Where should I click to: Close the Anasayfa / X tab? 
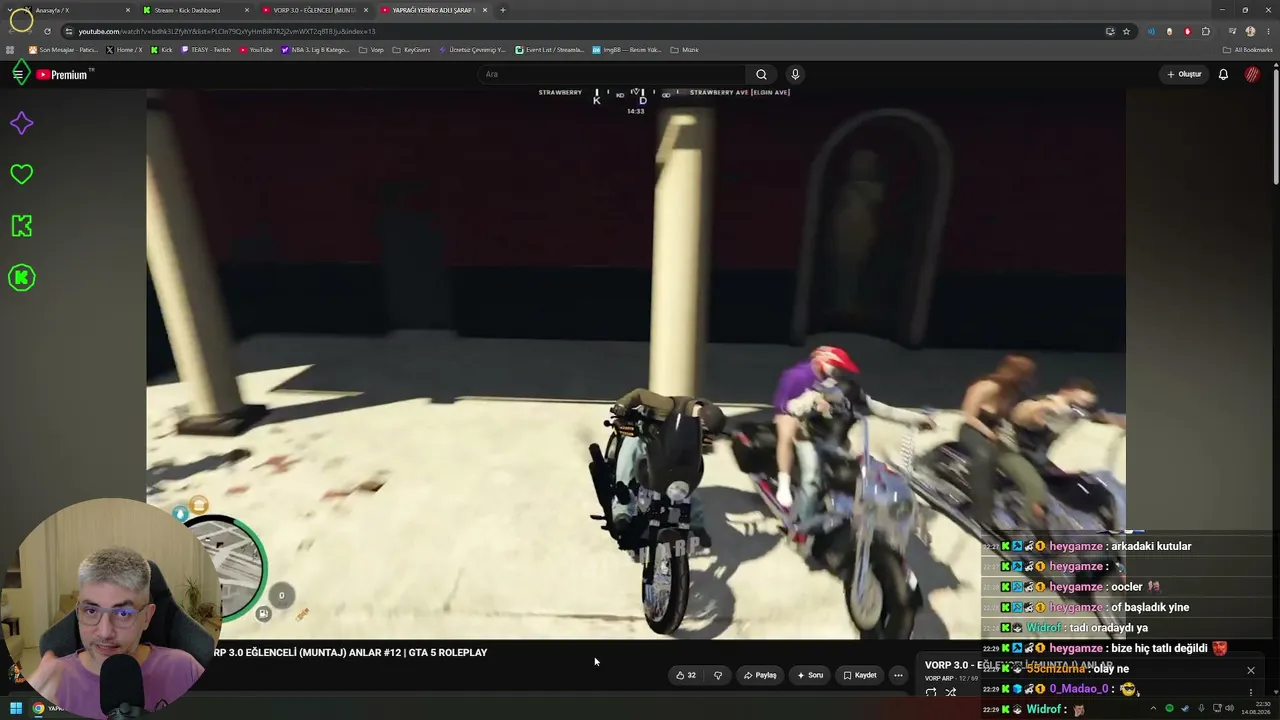coord(128,10)
